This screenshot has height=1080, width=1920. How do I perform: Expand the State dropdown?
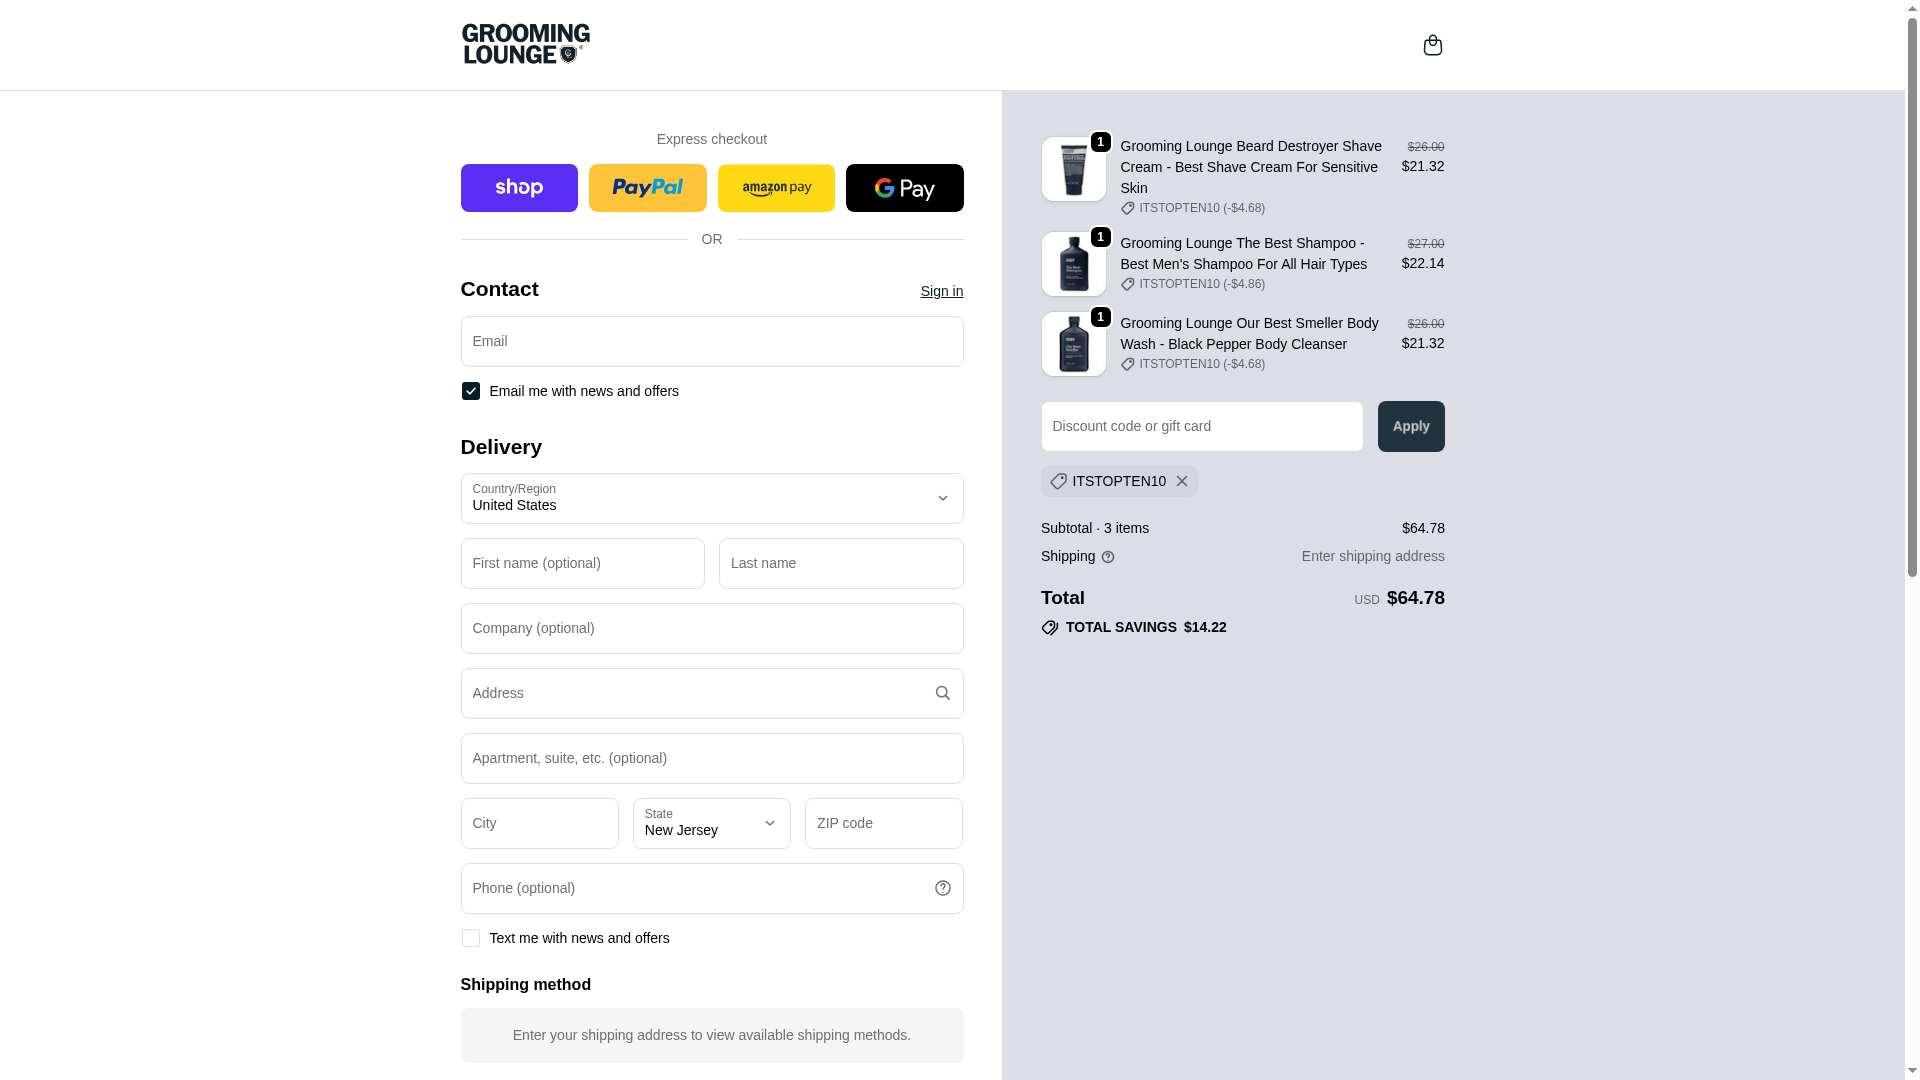coord(711,823)
